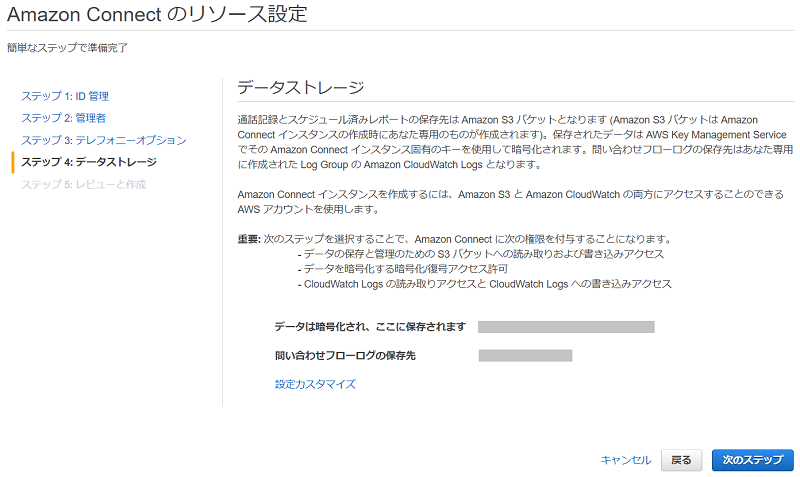Click disabled ステップ 5: レビューと作成
Image resolution: width=800 pixels, height=477 pixels.
click(84, 184)
